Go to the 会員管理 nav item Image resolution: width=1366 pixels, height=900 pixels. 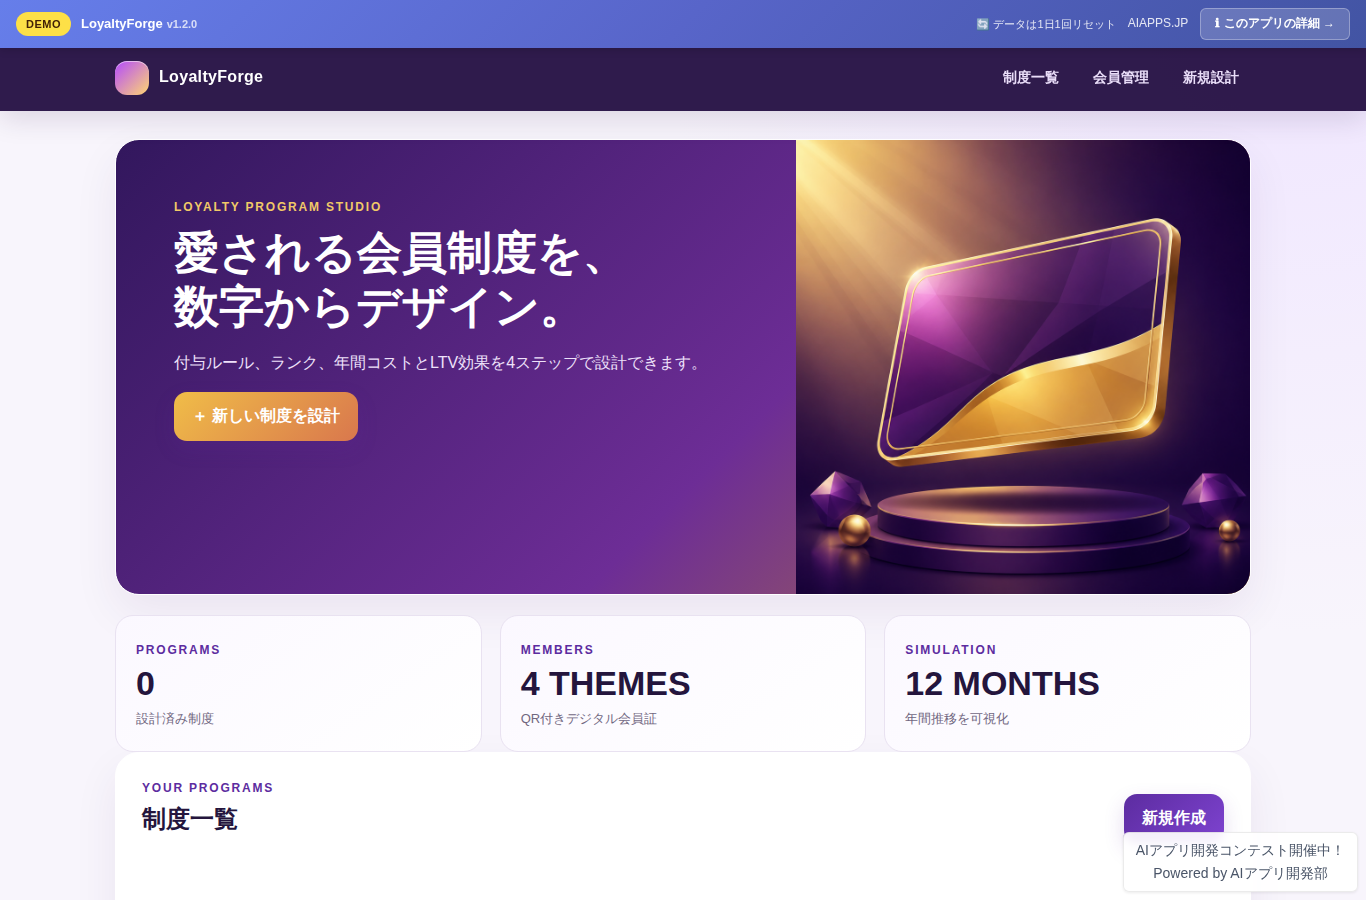1120,78
